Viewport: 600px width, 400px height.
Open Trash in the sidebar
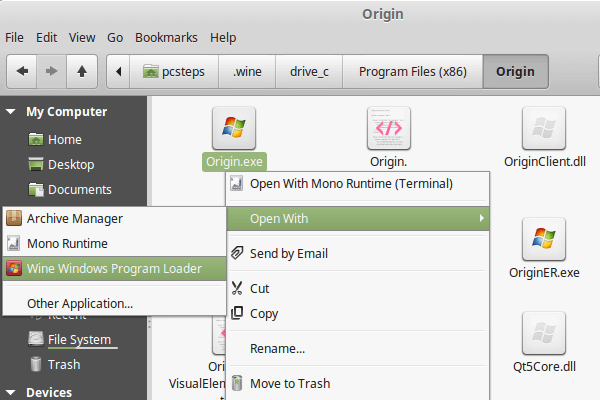[x=64, y=364]
